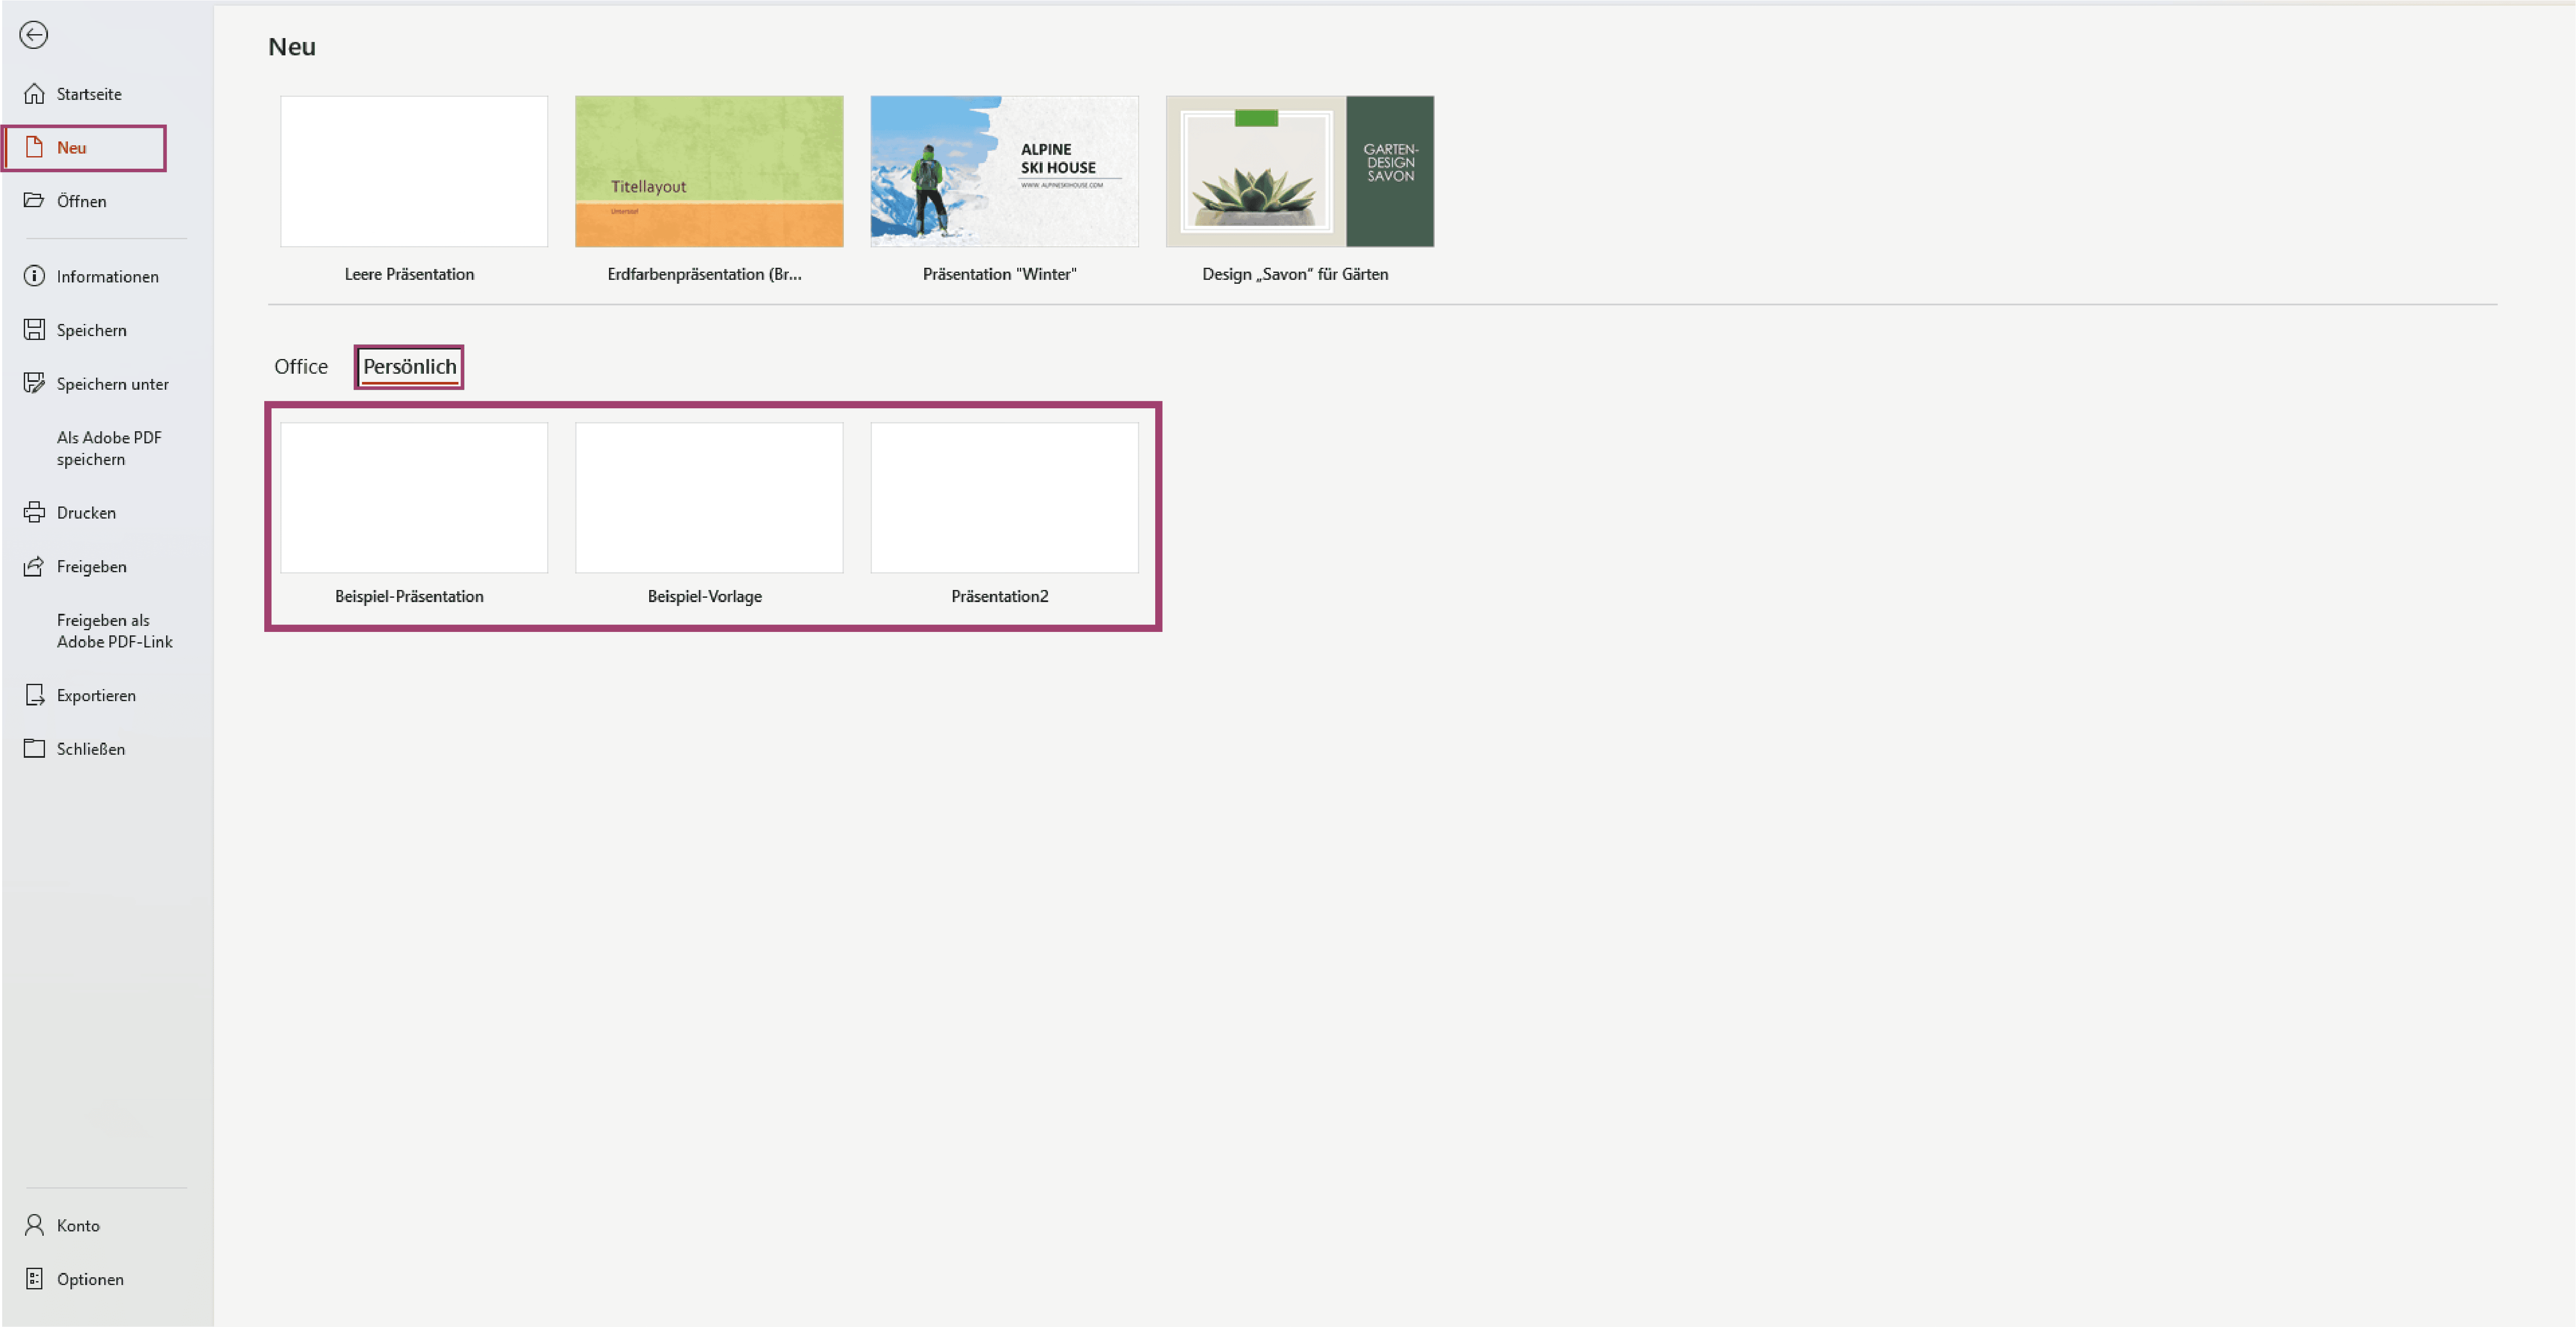Click the 'Beispiel-Präsentation' label
Screen dimensions: 2576x1327
409,596
